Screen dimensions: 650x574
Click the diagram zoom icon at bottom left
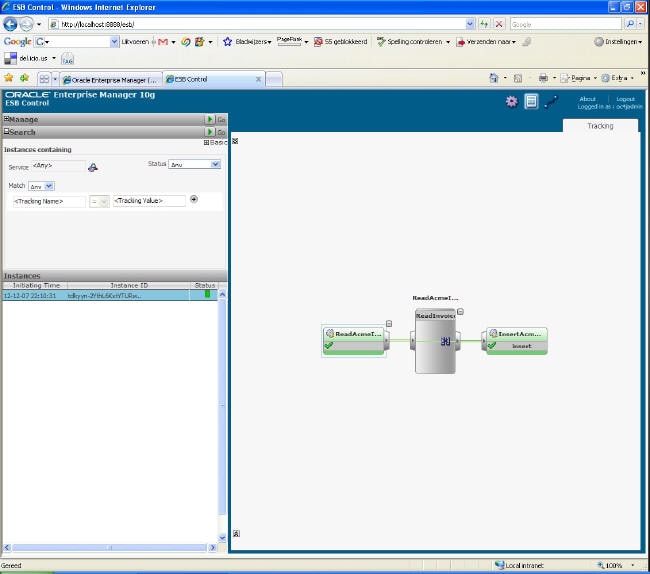click(x=236, y=533)
